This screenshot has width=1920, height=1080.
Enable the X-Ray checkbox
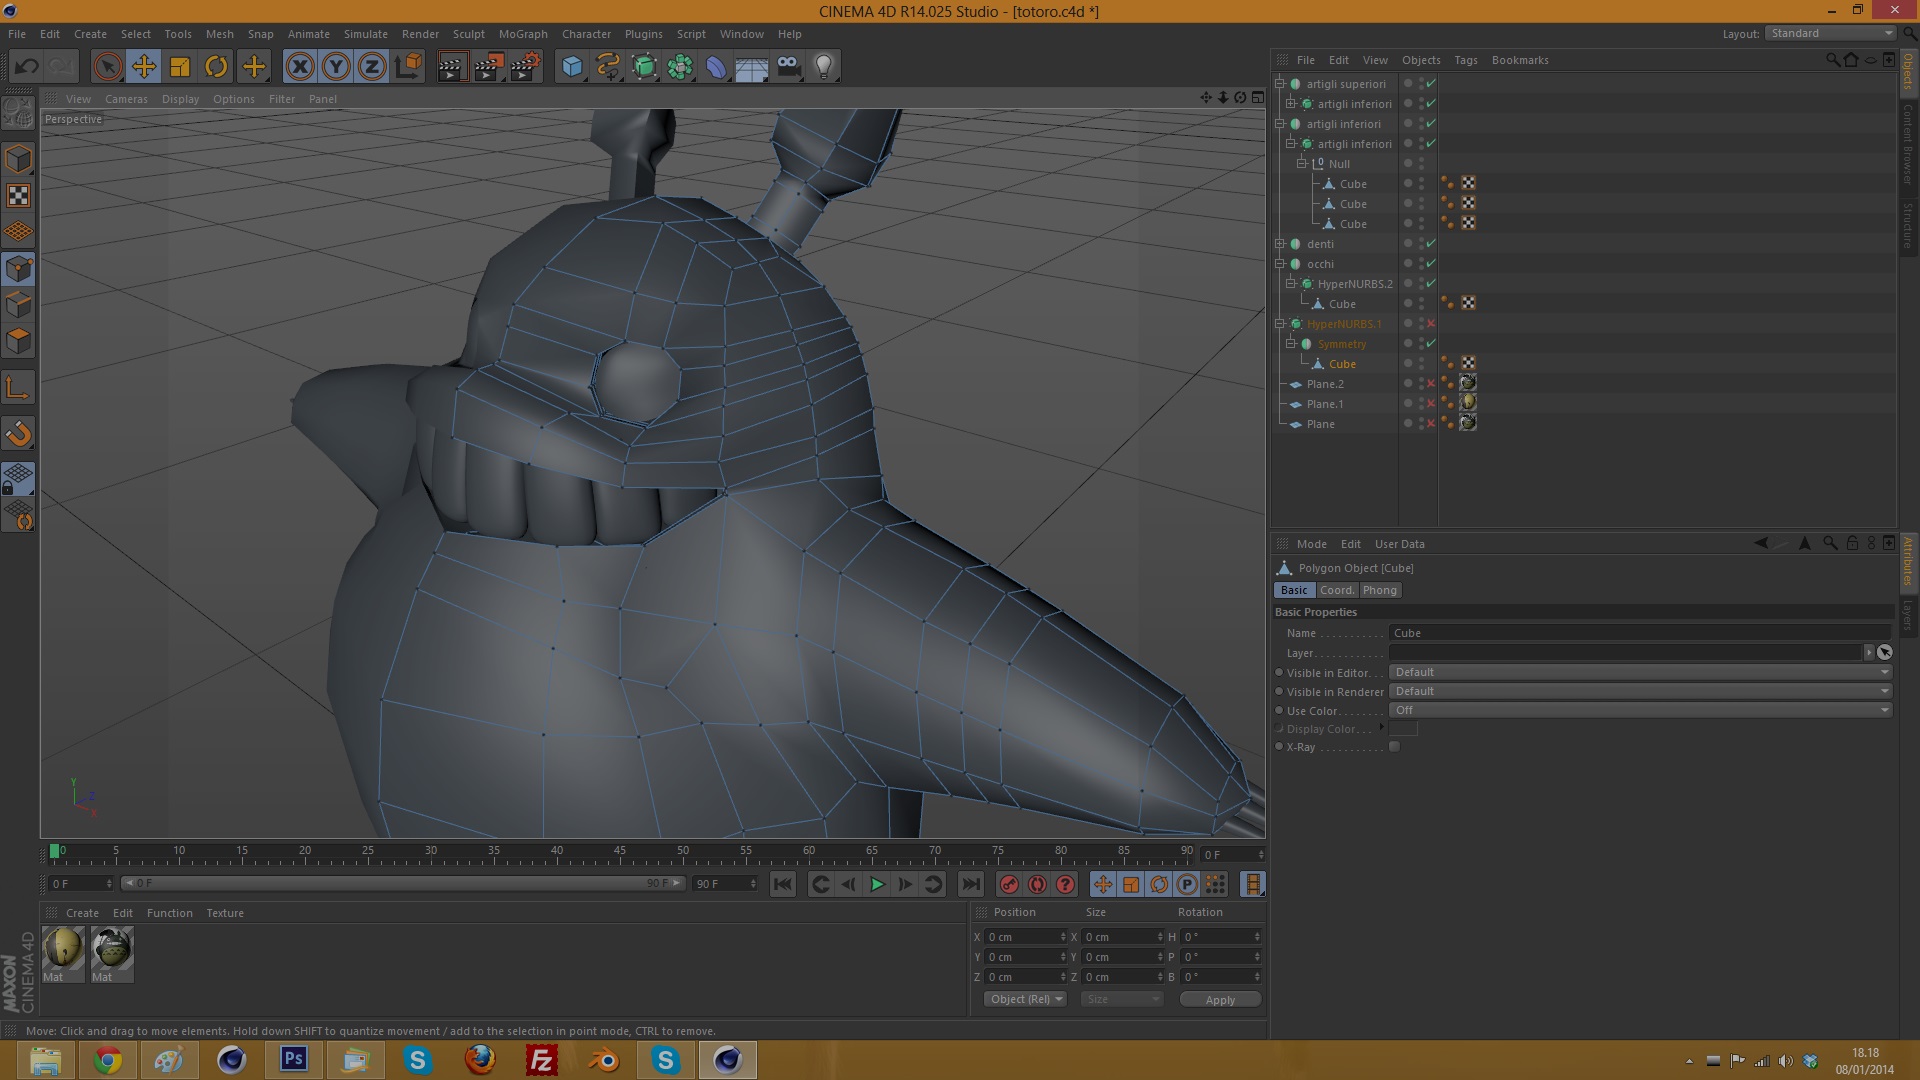(1394, 747)
